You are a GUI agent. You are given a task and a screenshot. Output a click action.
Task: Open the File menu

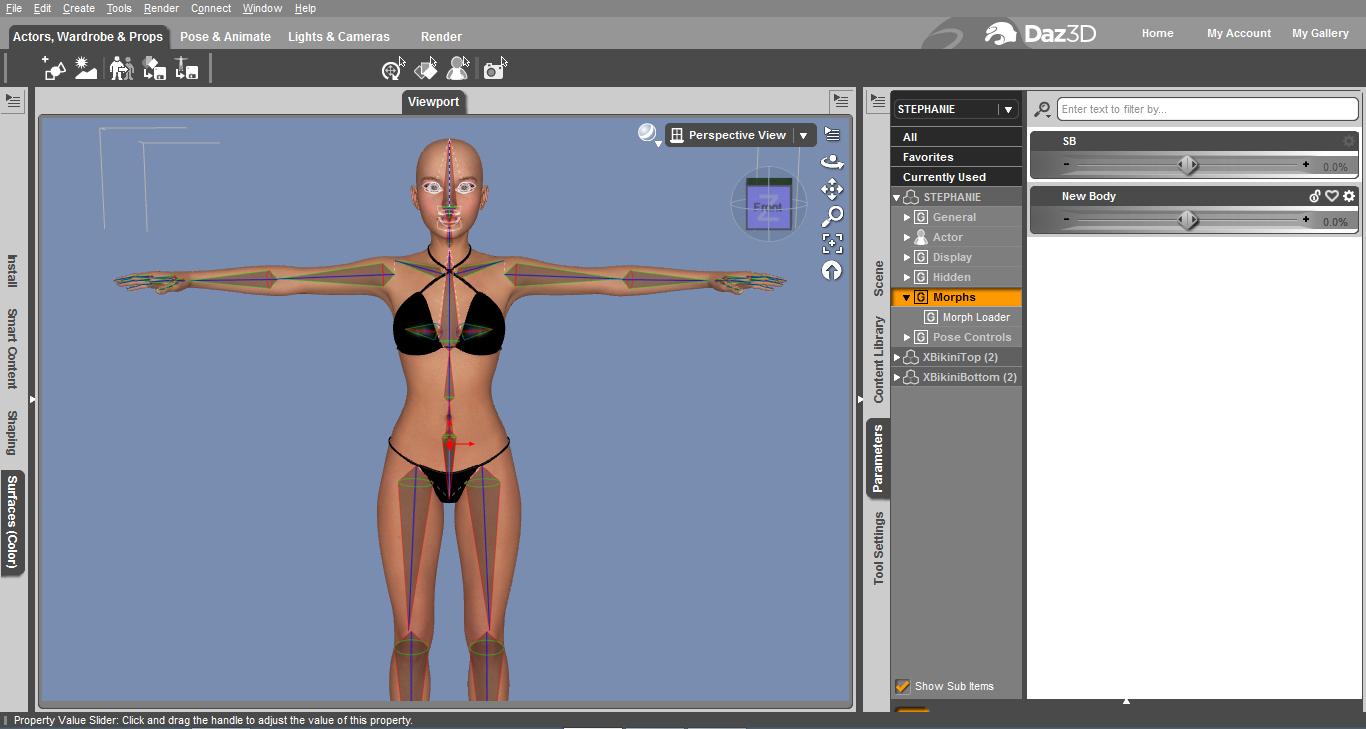point(14,8)
